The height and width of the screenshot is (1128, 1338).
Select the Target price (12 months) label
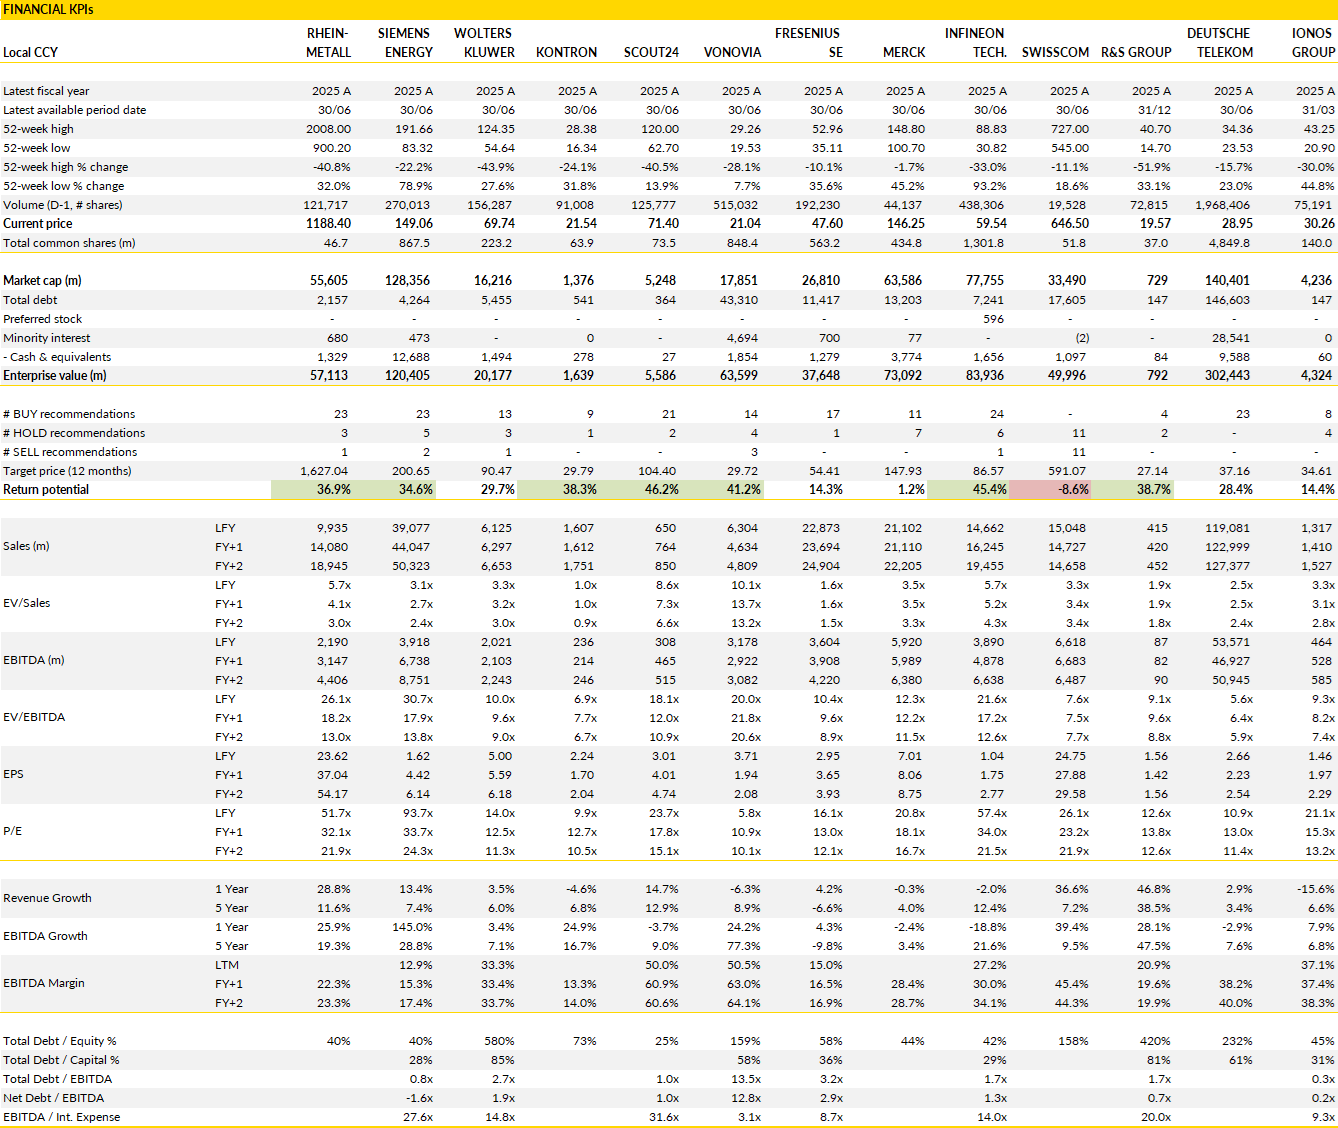(x=67, y=471)
